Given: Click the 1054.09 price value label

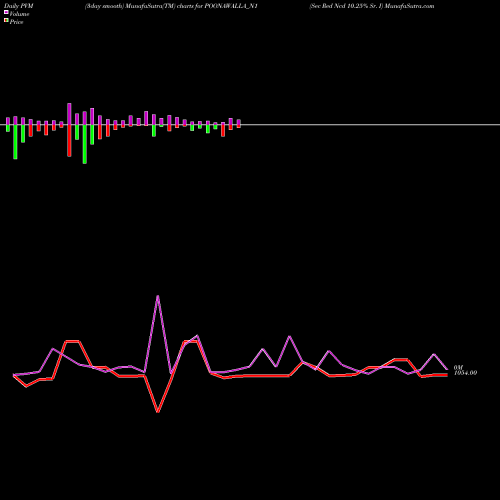Looking at the screenshot, I should 466,373.
